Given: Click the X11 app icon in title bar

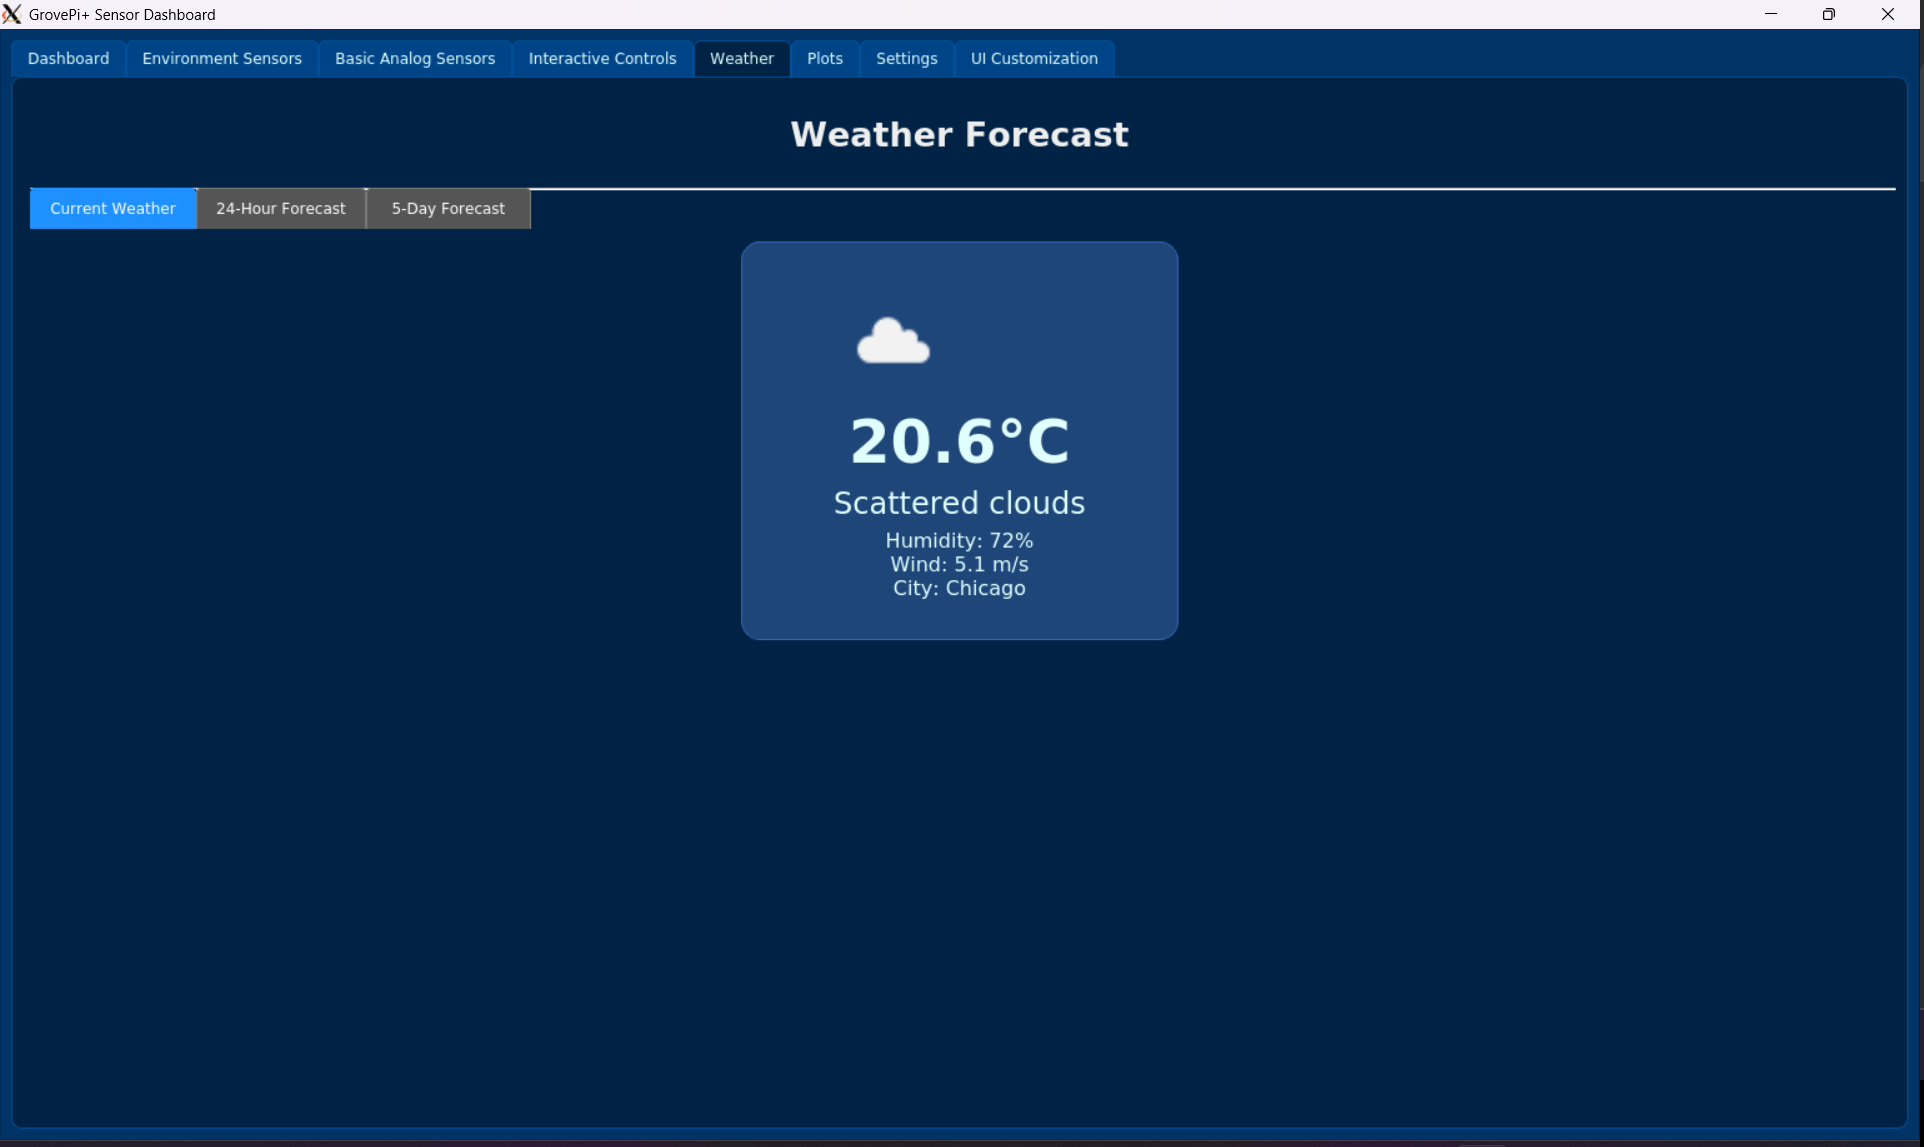Looking at the screenshot, I should click(x=12, y=14).
